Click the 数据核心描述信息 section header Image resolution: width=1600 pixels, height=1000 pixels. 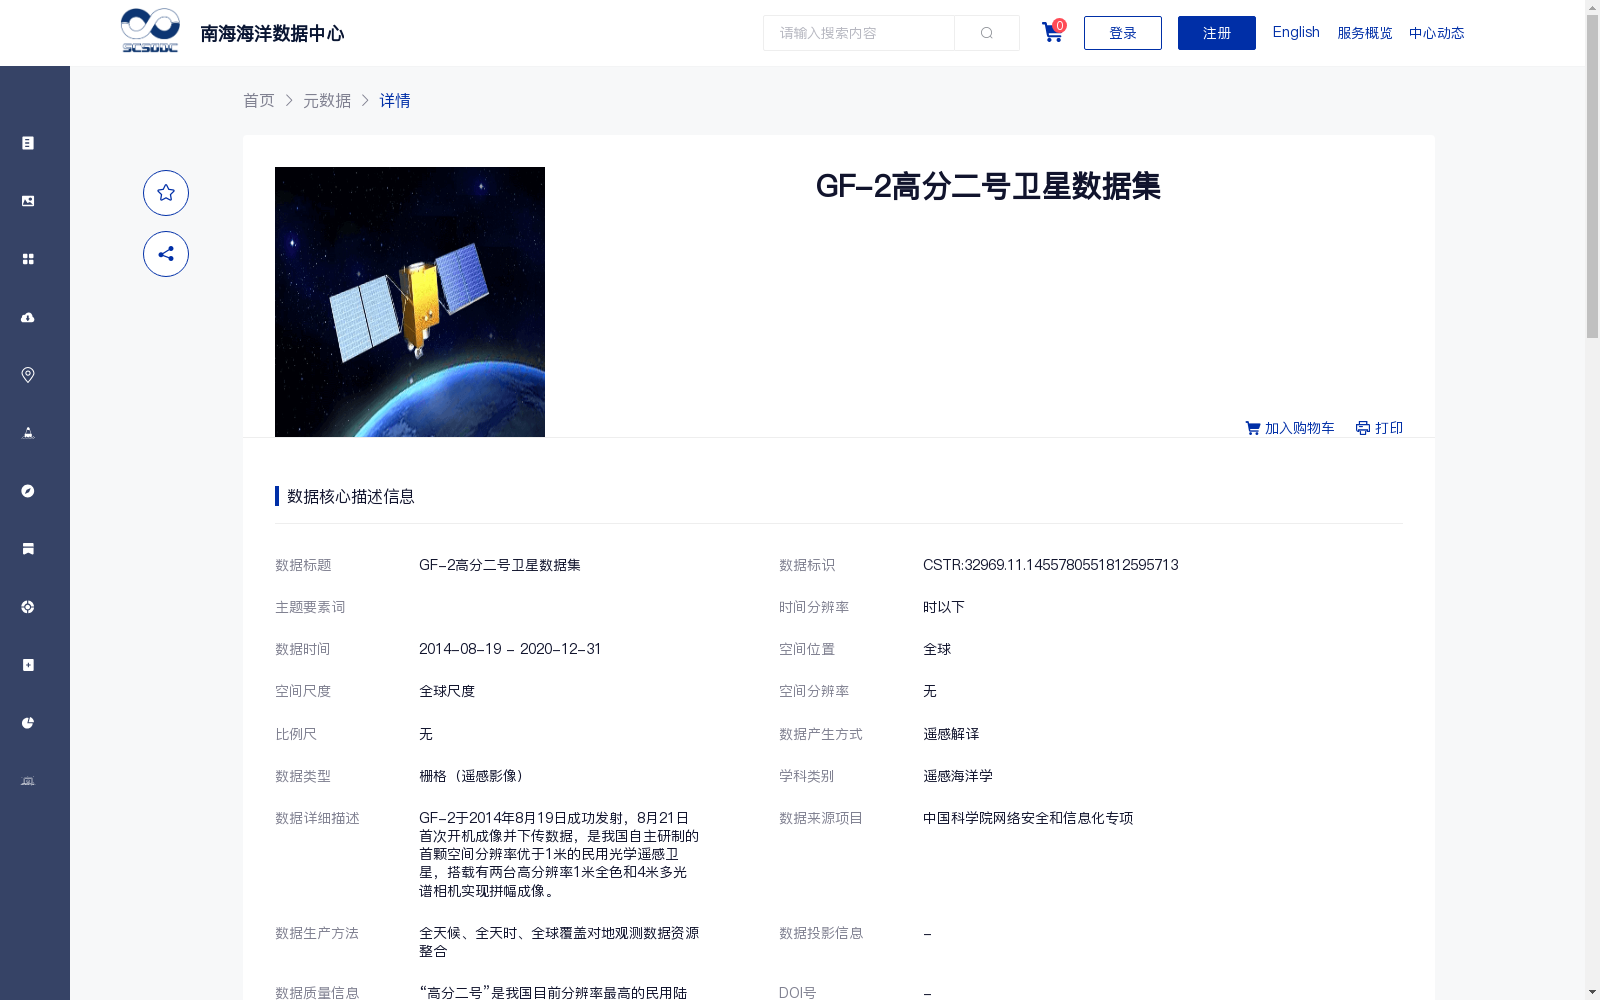351,496
